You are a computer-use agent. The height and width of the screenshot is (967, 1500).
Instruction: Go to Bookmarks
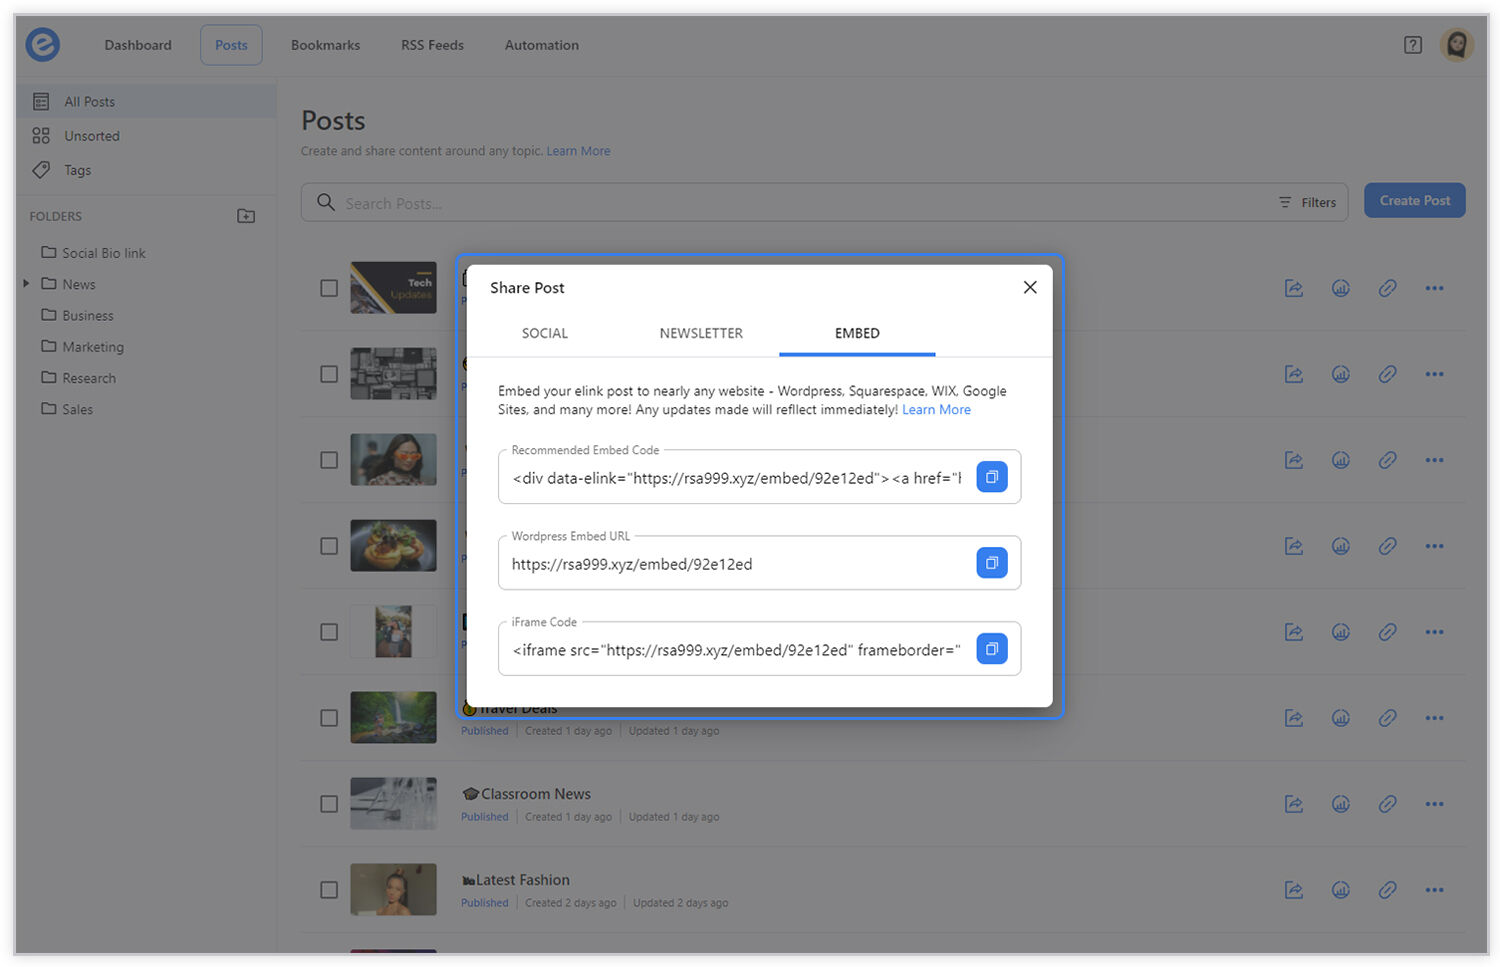click(x=325, y=45)
